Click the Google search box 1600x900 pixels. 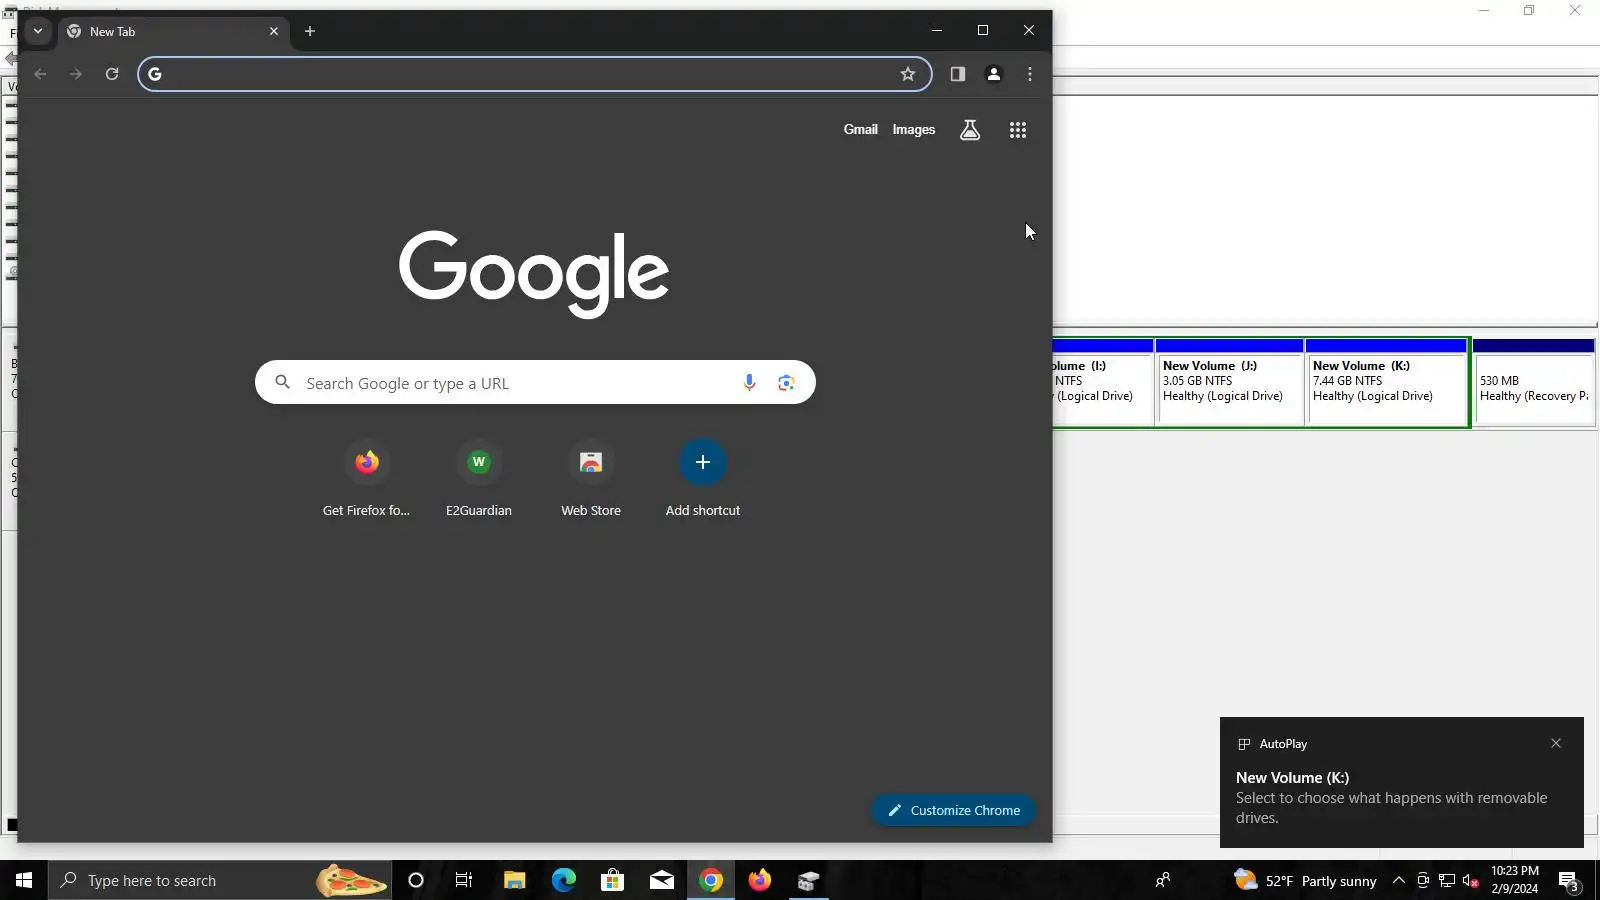(535, 382)
